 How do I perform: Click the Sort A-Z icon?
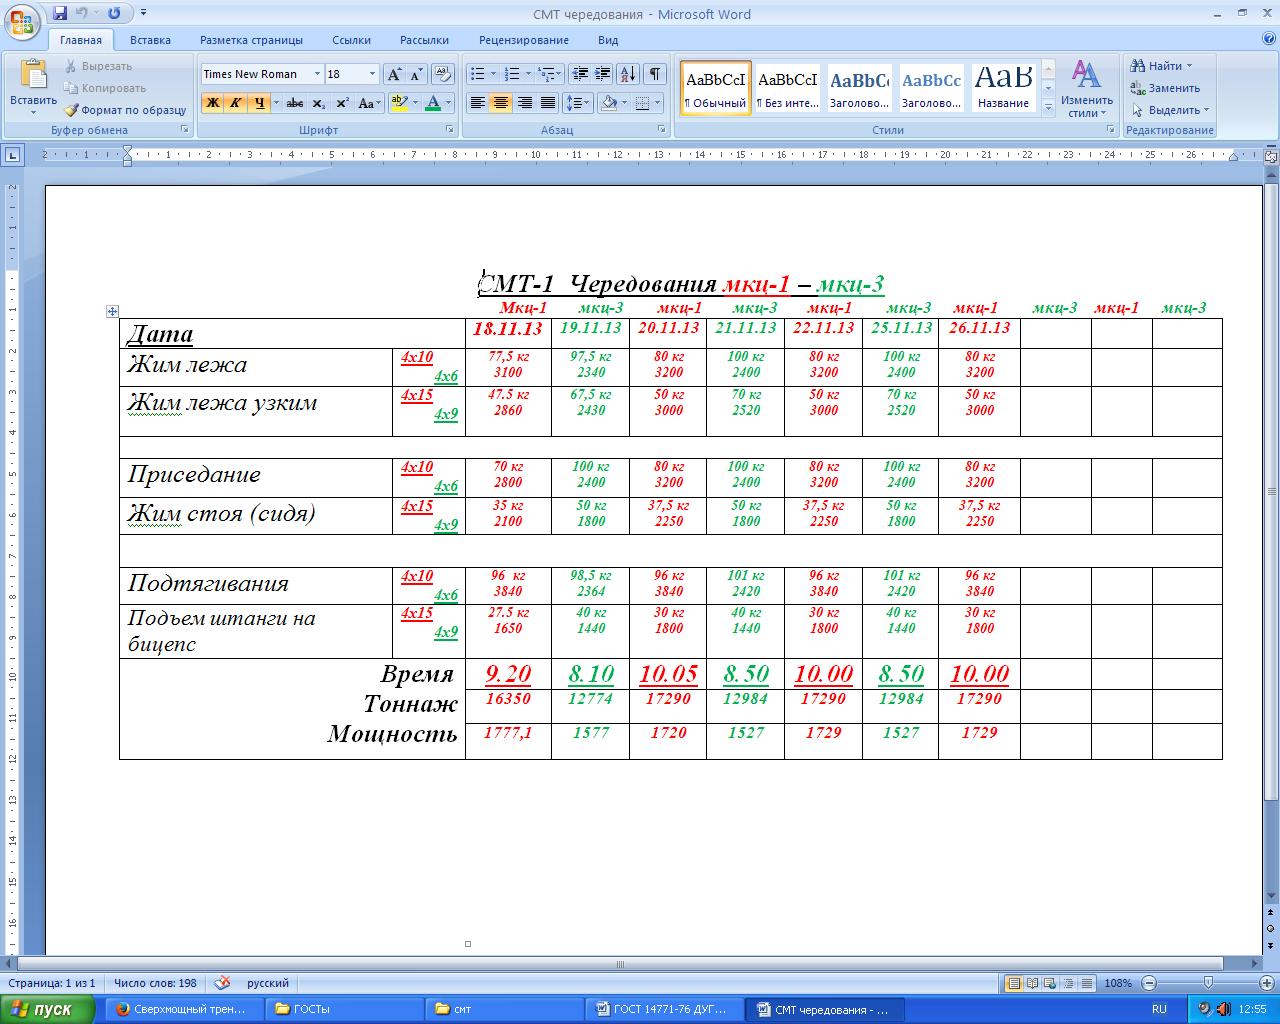point(628,74)
